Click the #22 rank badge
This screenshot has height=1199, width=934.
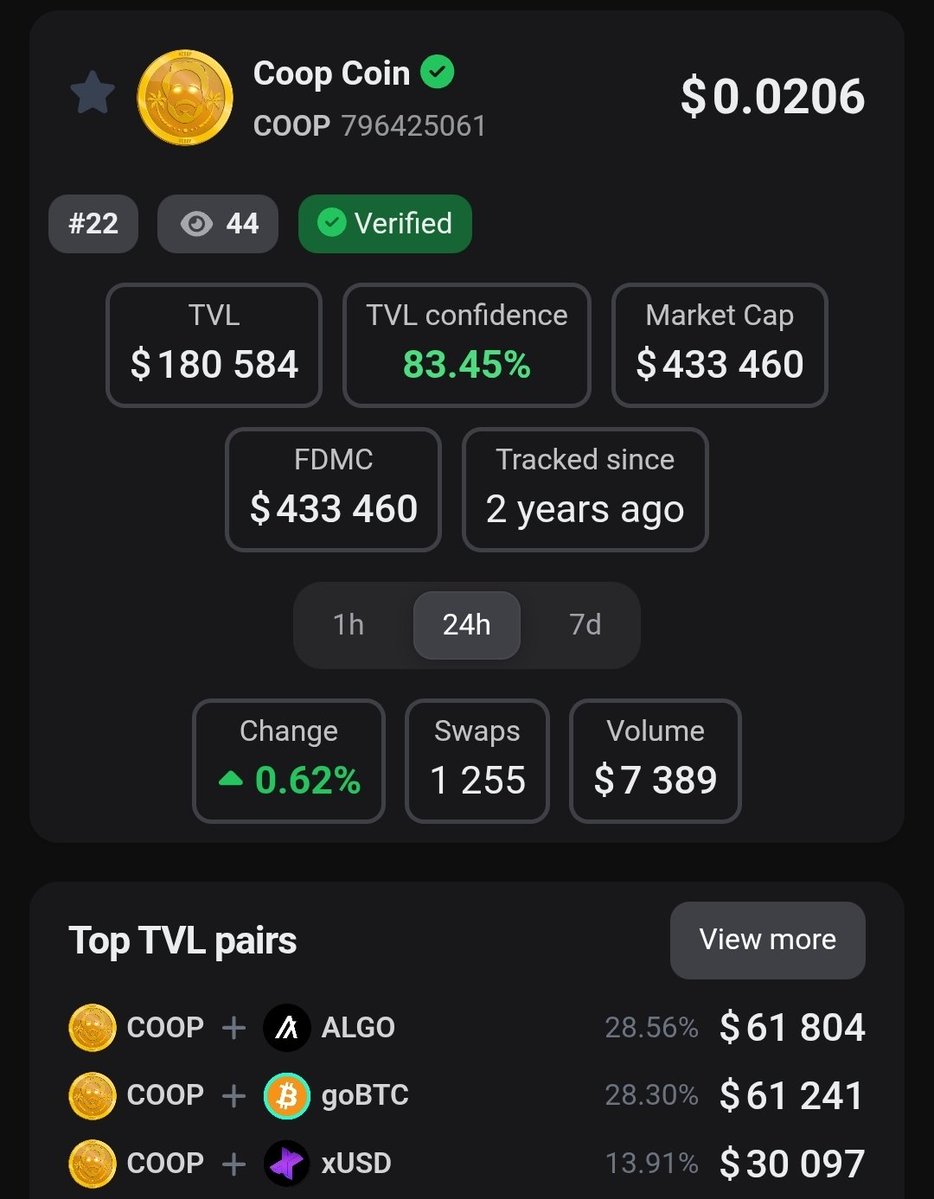pyautogui.click(x=93, y=224)
